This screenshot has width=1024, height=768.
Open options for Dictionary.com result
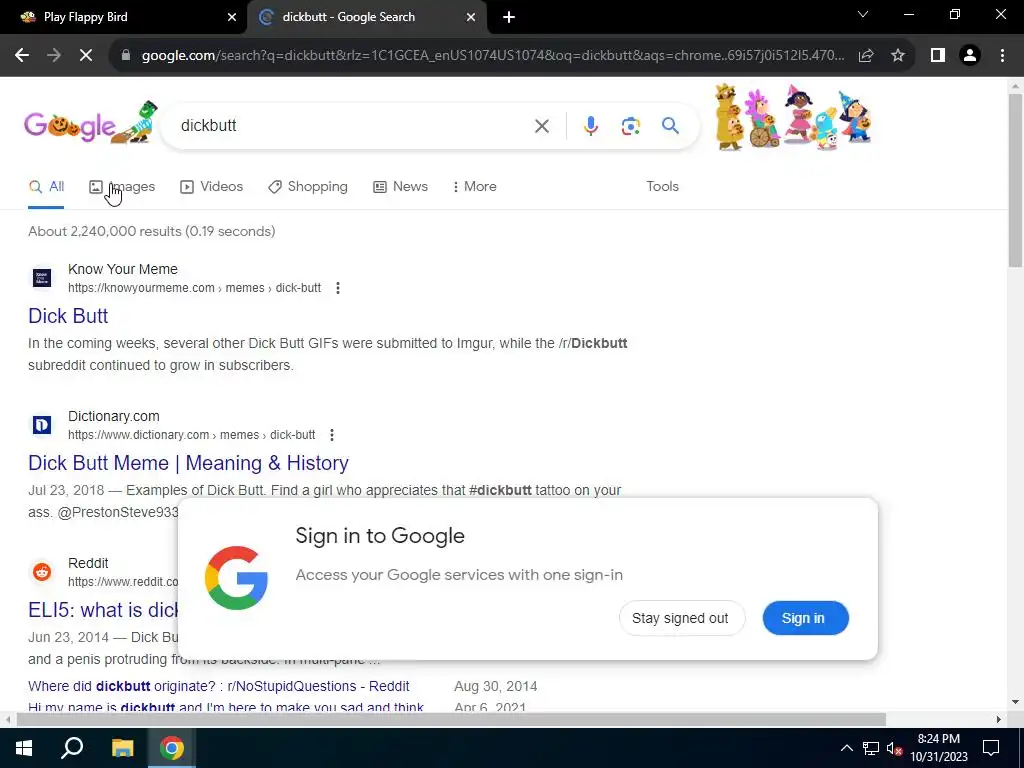[x=332, y=435]
